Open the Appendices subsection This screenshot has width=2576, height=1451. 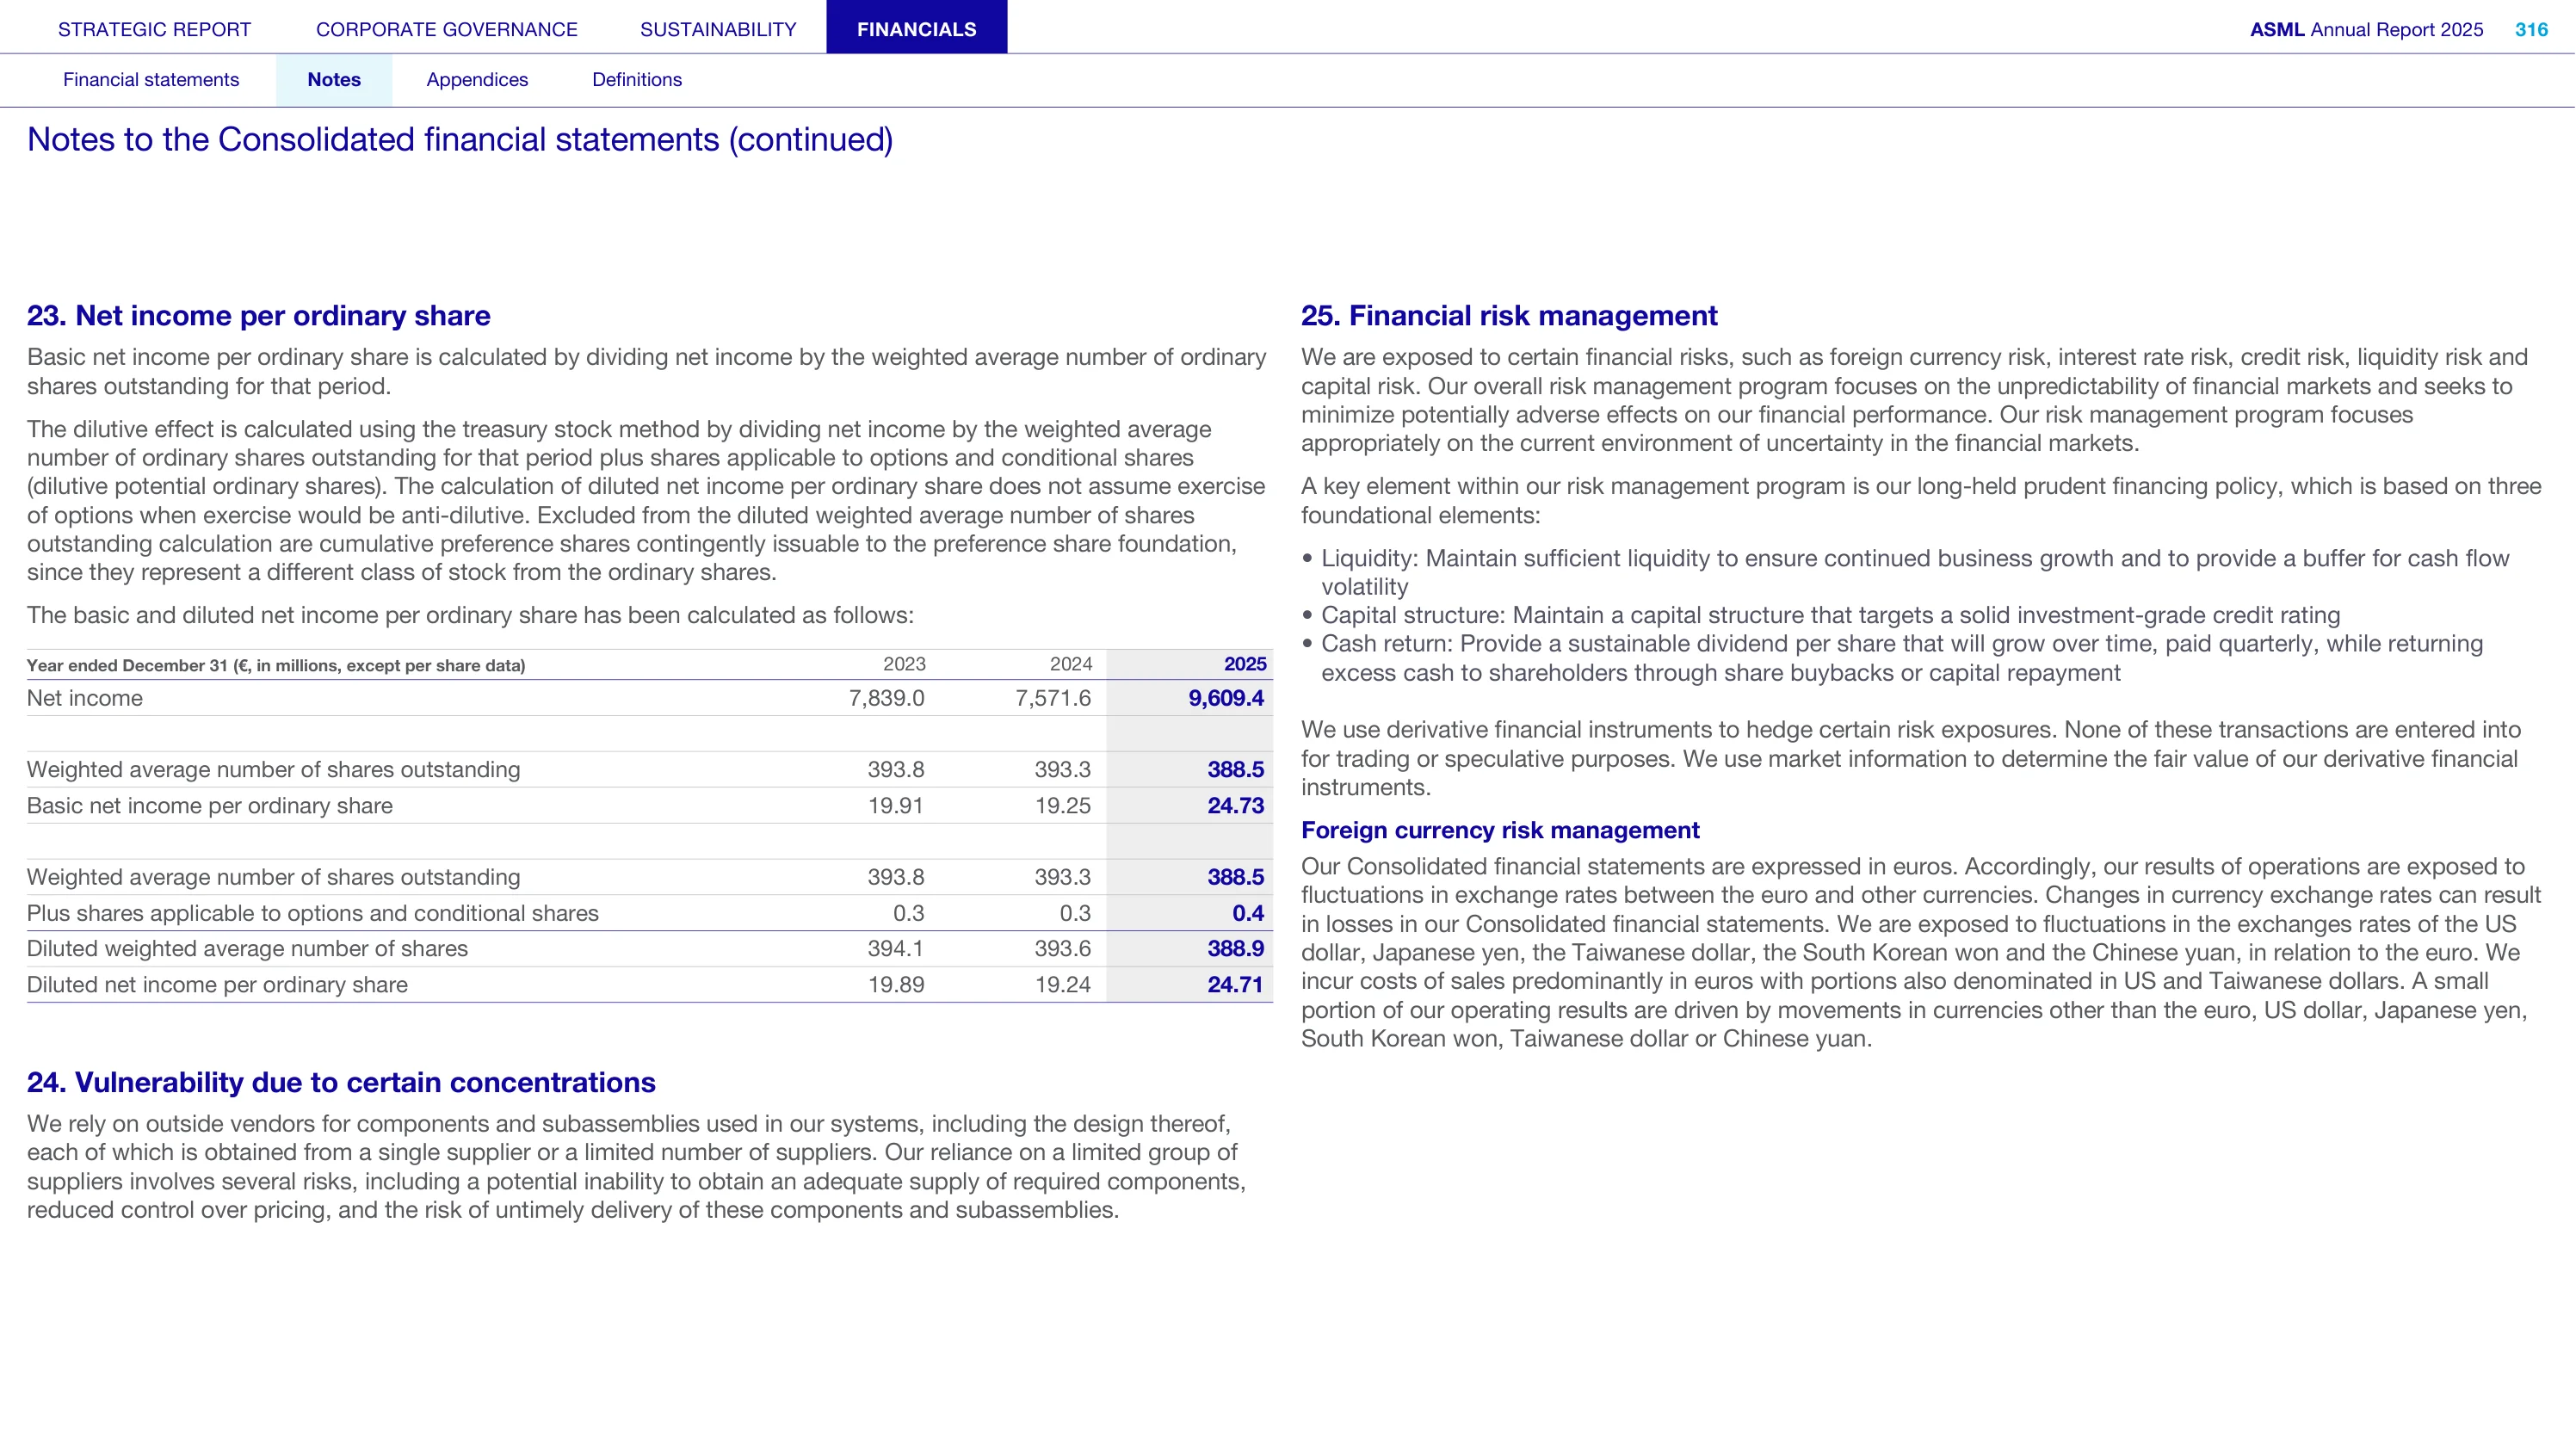point(477,80)
